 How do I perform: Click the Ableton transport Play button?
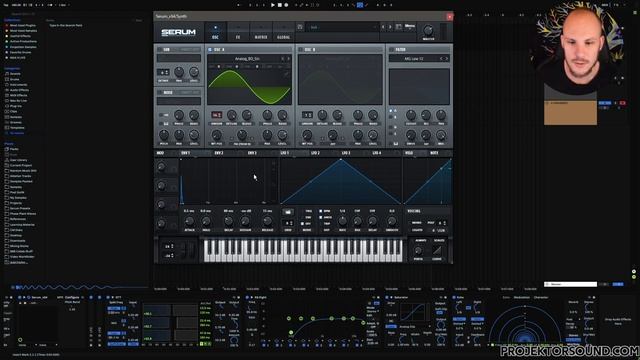273,5
